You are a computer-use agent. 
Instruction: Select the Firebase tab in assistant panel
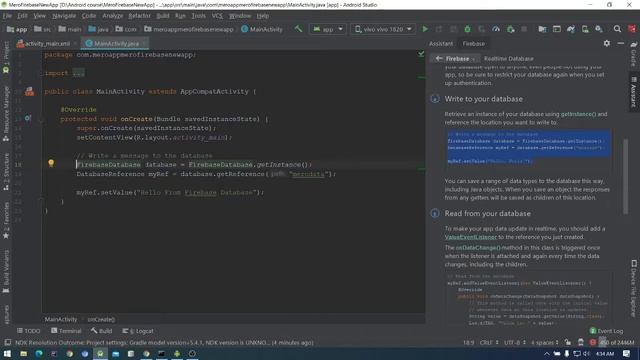click(473, 43)
